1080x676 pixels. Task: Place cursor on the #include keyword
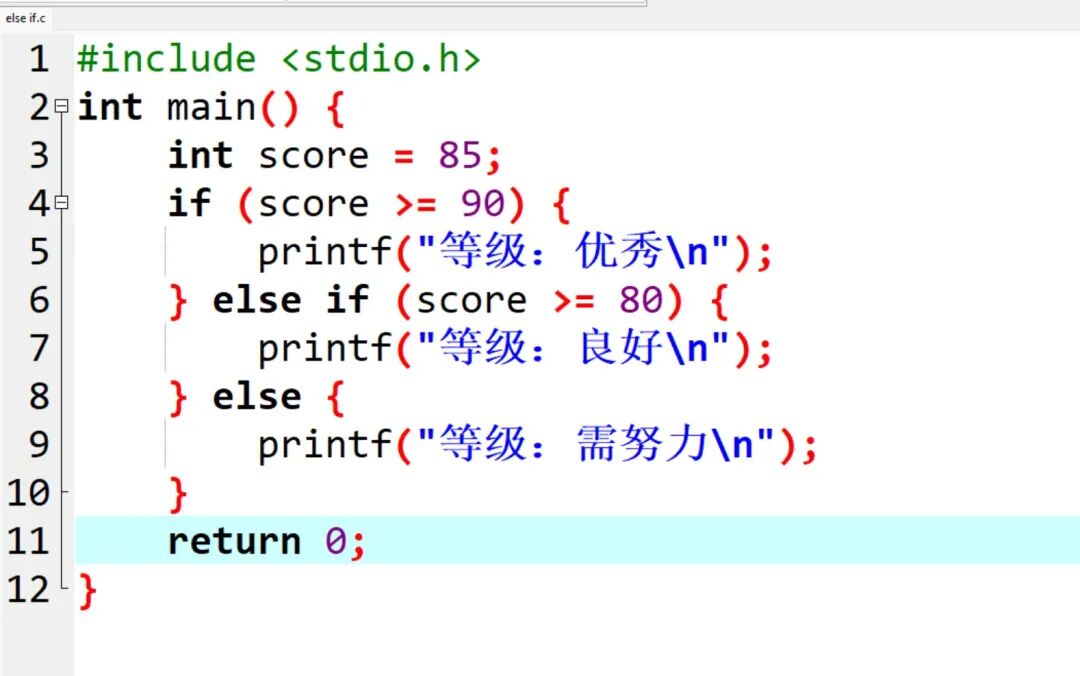coord(166,60)
